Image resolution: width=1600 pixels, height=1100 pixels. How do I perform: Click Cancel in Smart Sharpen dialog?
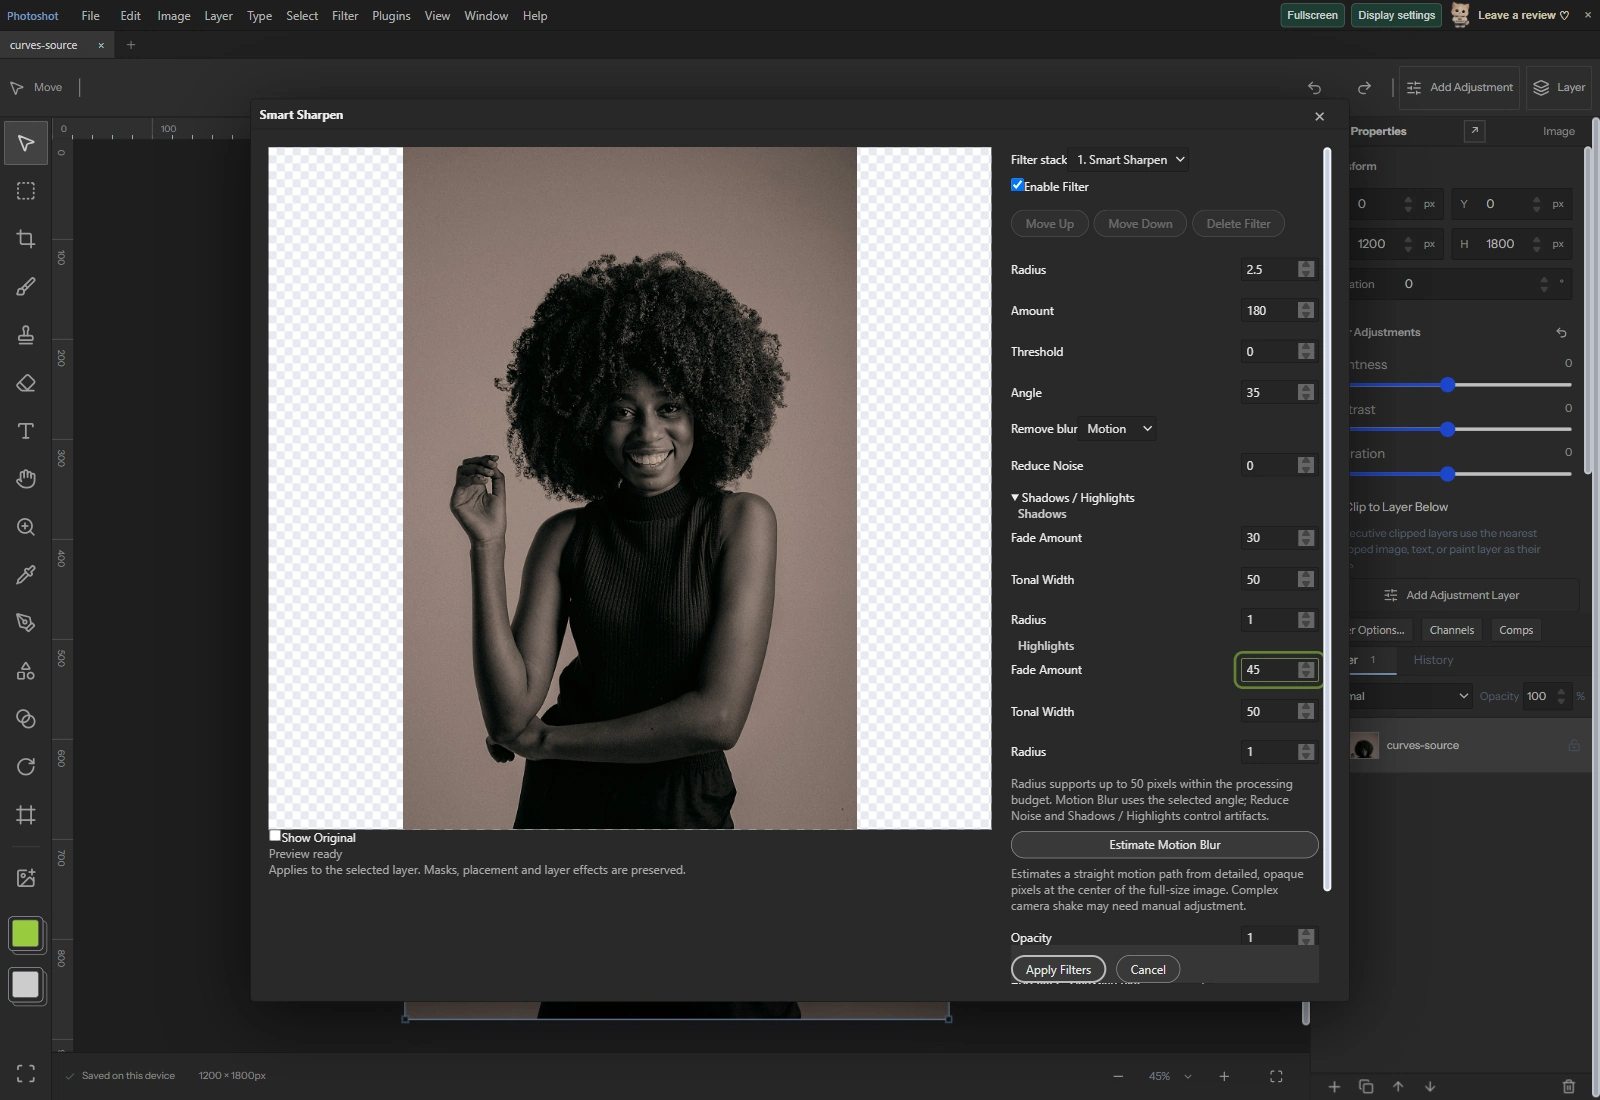click(x=1148, y=970)
